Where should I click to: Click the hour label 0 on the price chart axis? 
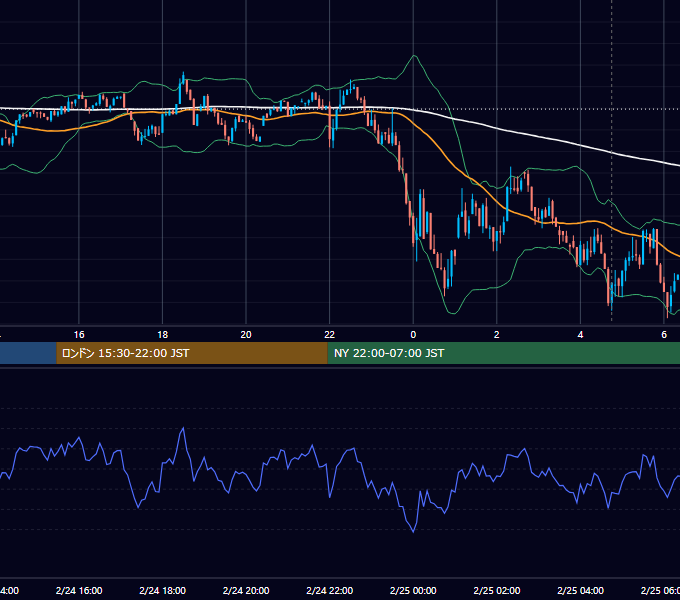[413, 335]
